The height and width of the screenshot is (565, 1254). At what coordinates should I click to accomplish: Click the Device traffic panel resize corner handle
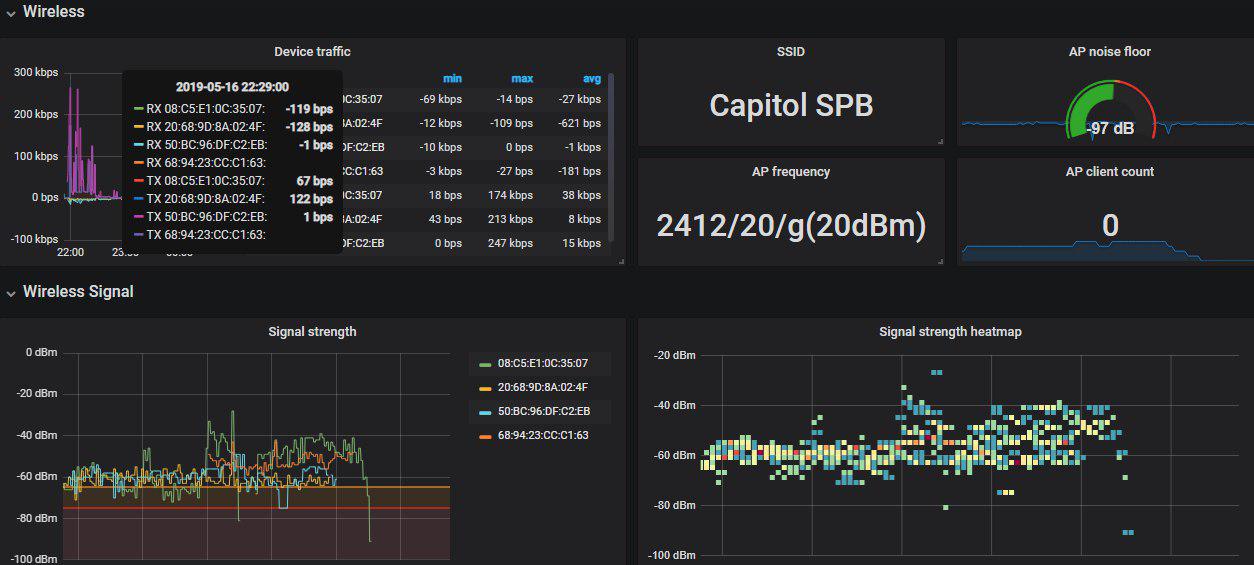tap(621, 261)
